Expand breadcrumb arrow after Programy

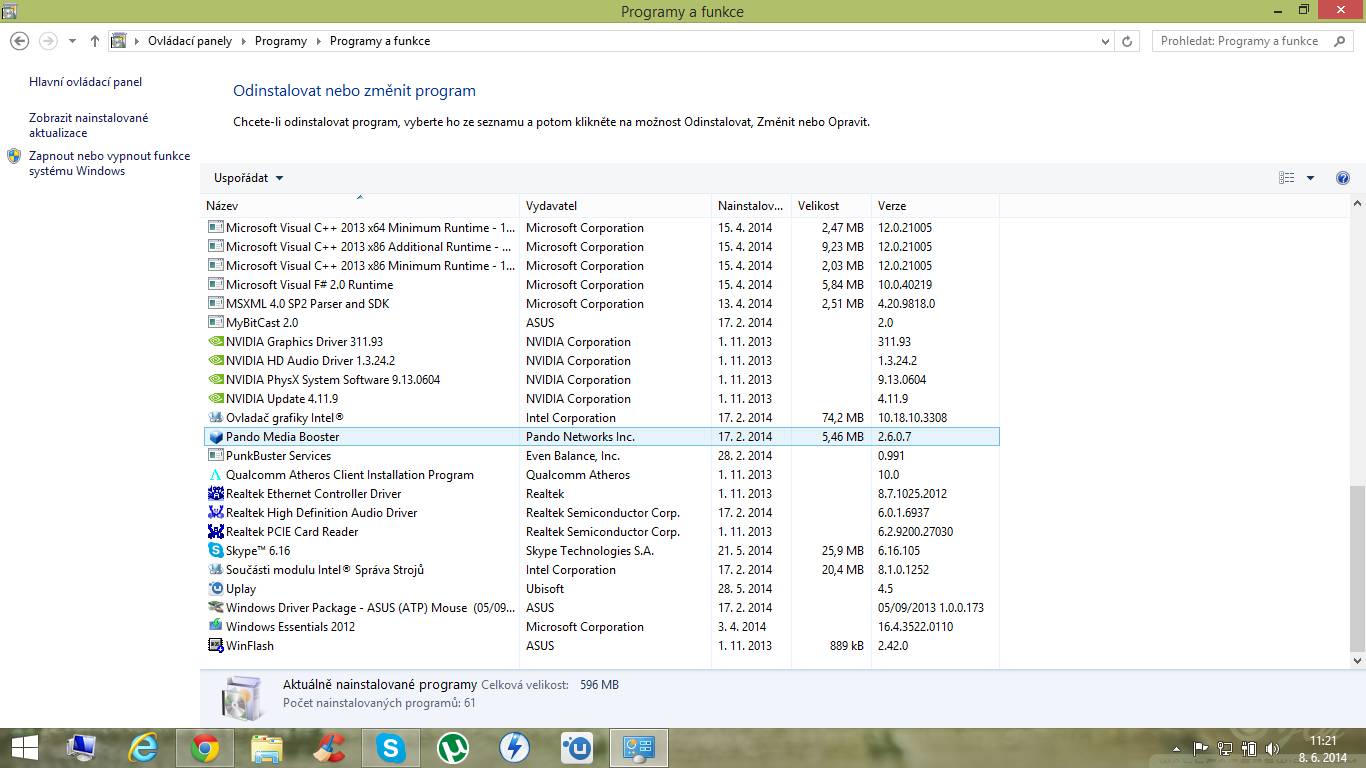click(318, 41)
